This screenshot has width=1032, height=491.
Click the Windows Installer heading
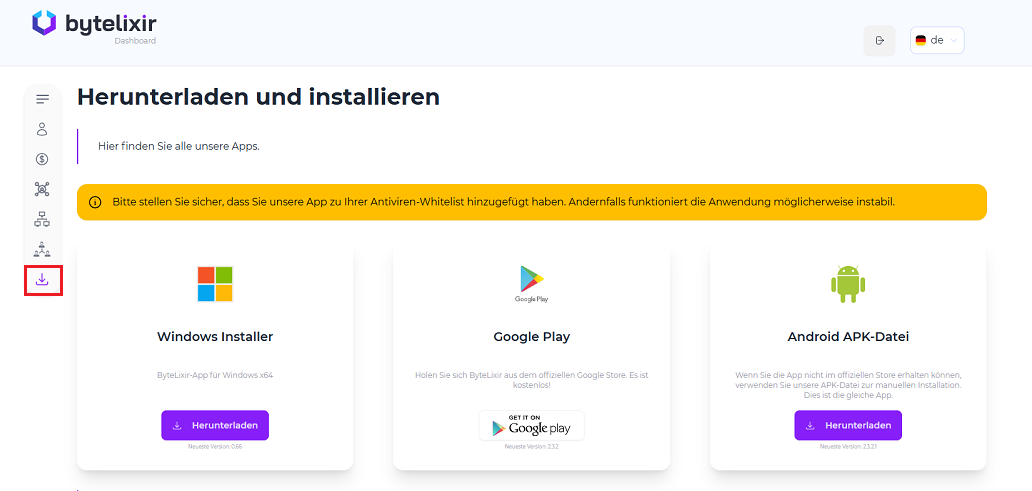coord(215,337)
